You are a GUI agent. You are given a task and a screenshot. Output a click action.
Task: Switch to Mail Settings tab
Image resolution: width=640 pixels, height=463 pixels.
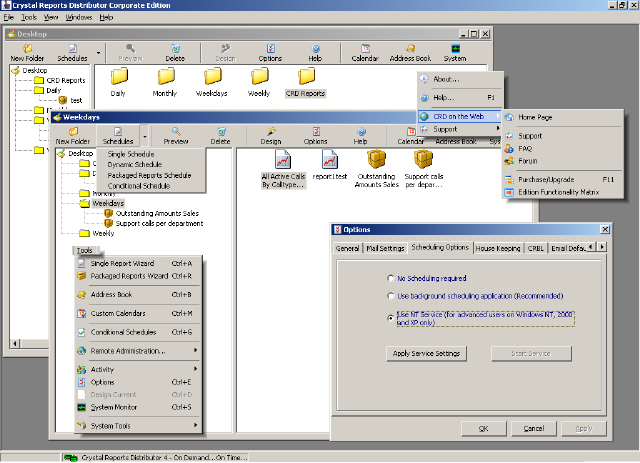pyautogui.click(x=385, y=248)
